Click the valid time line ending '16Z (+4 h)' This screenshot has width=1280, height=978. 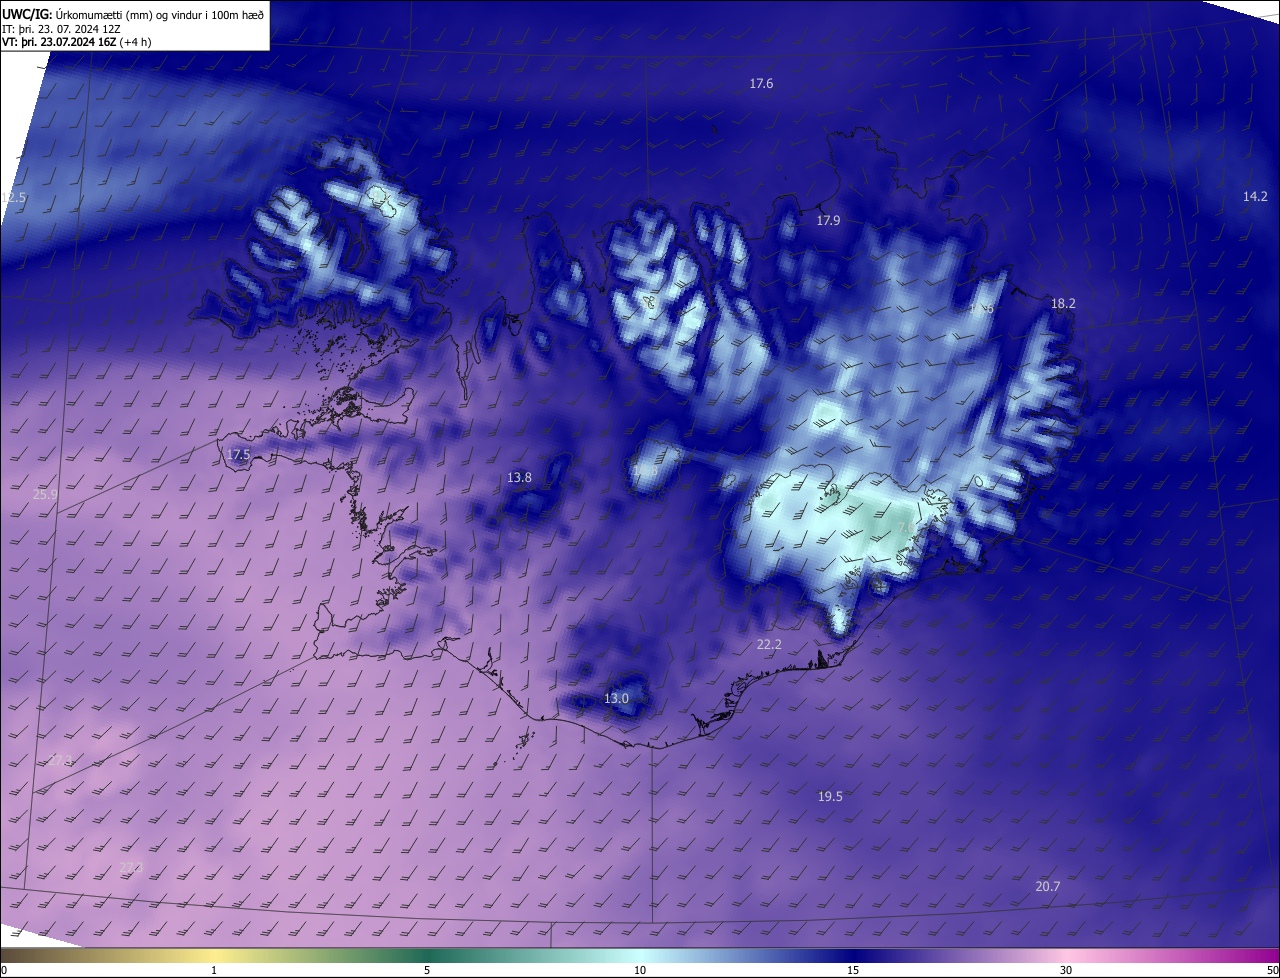click(x=75, y=42)
